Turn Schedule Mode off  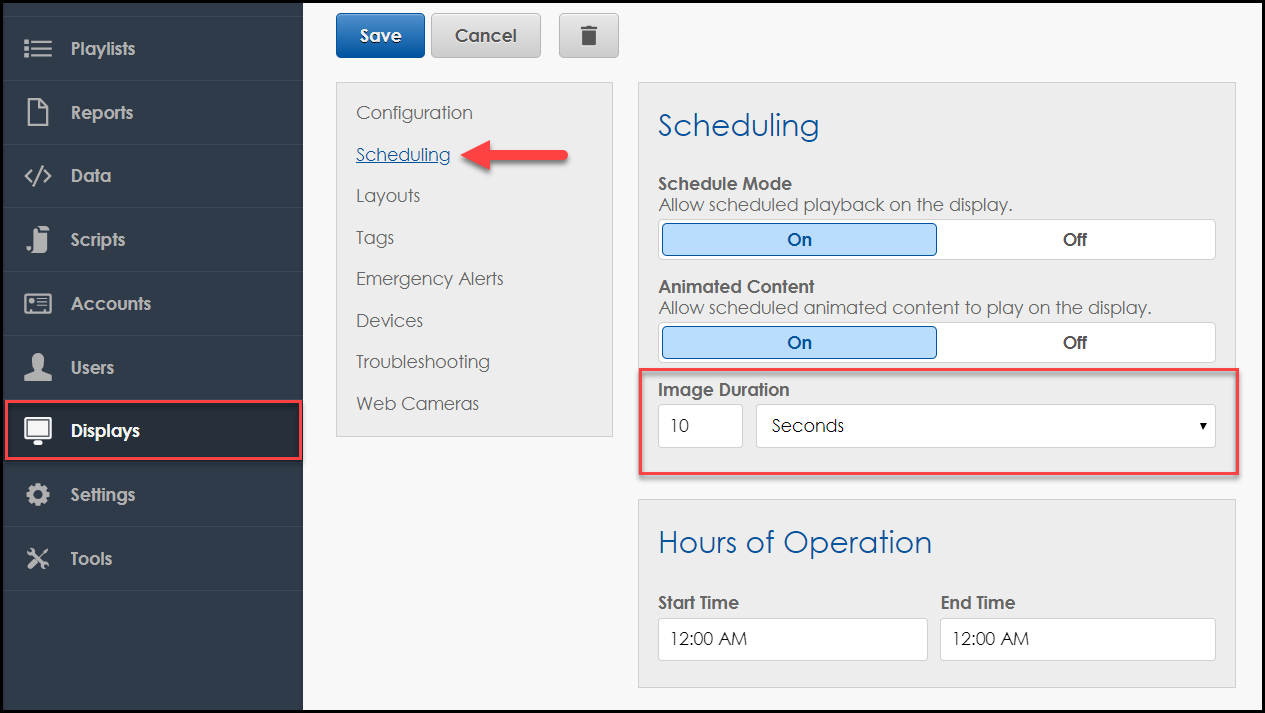tap(1075, 240)
